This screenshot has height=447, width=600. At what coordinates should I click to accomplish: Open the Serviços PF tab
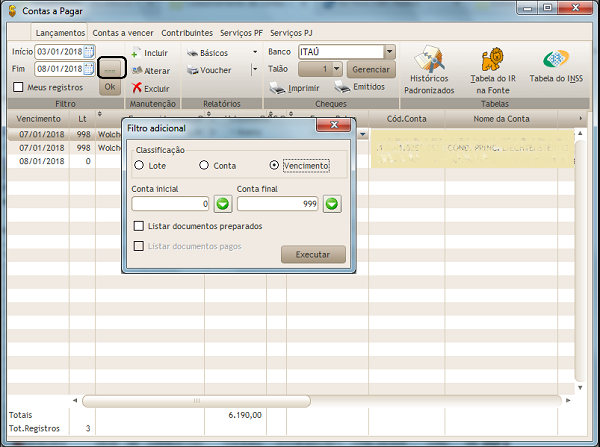pyautogui.click(x=241, y=33)
